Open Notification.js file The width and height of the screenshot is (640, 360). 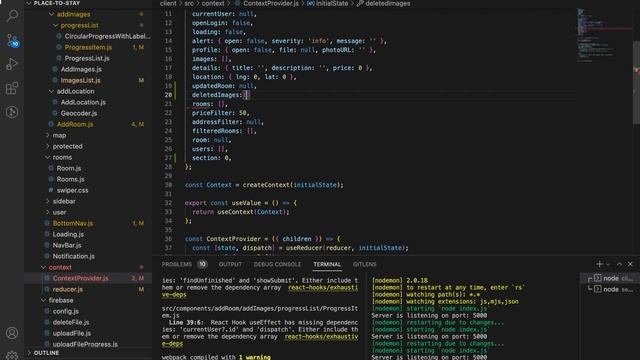(73, 256)
